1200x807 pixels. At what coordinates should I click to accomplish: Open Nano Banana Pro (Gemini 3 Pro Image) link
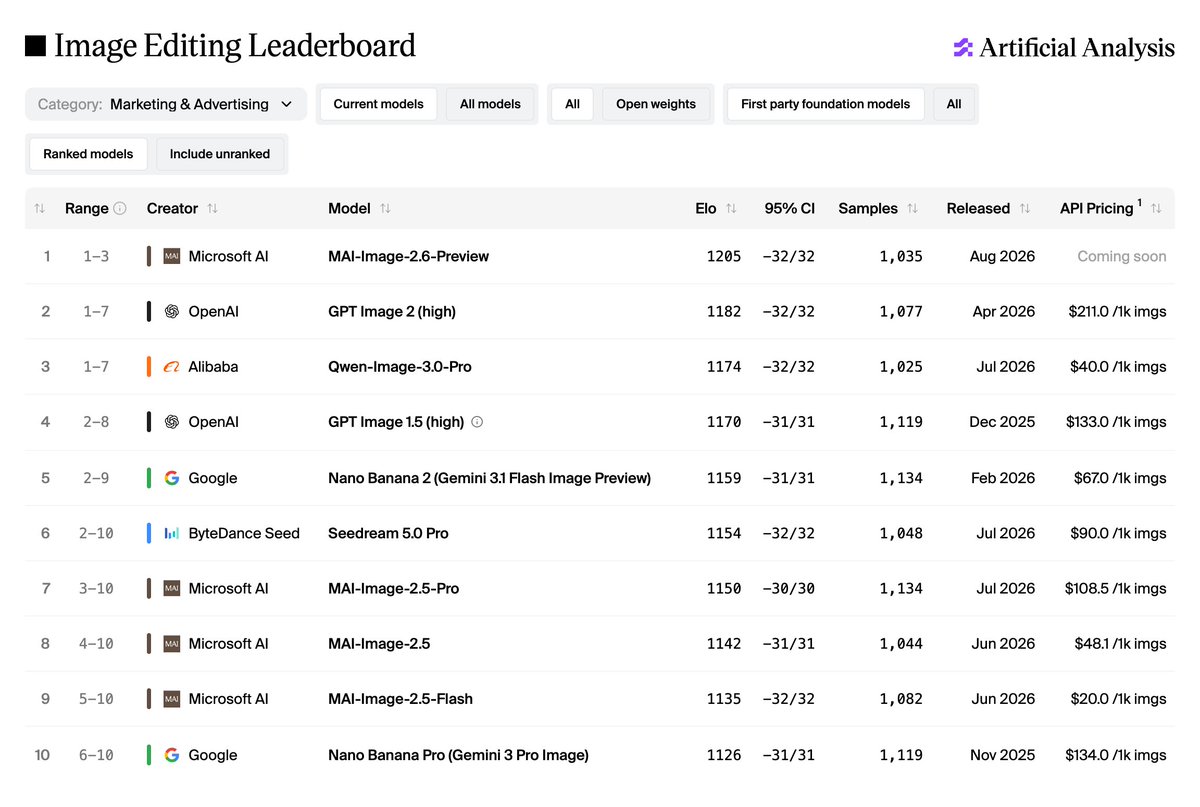(x=458, y=755)
